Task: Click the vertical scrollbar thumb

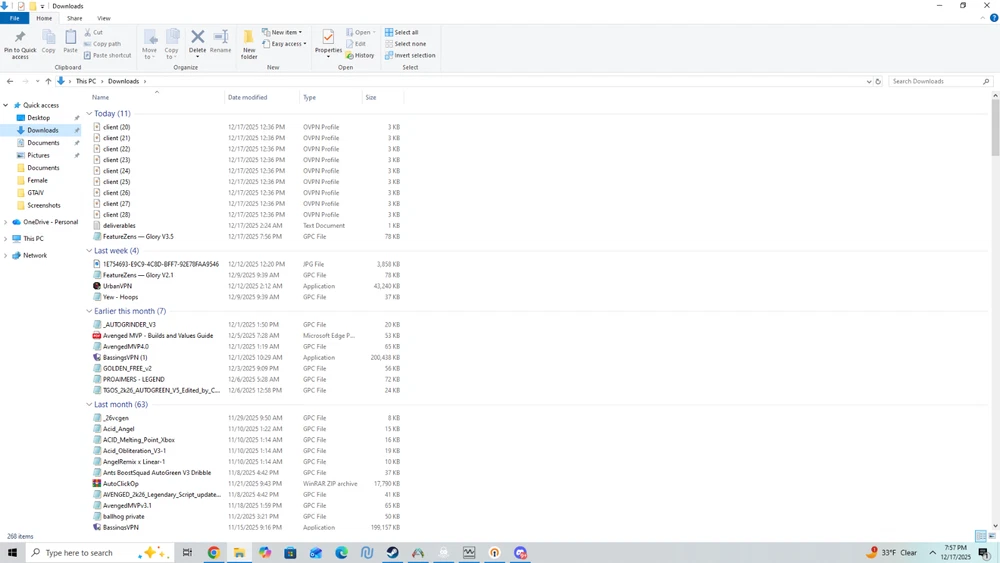Action: pyautogui.click(x=995, y=126)
